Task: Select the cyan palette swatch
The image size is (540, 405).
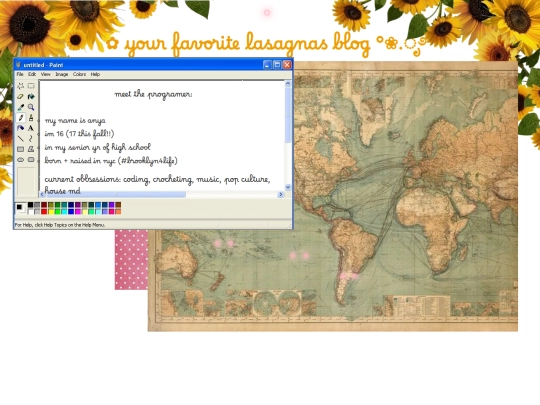Action: 64,211
